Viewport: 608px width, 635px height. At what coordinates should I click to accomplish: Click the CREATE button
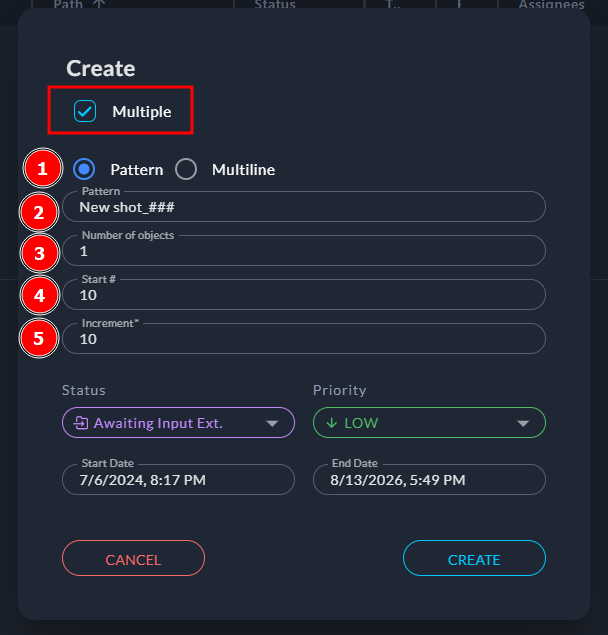[474, 559]
